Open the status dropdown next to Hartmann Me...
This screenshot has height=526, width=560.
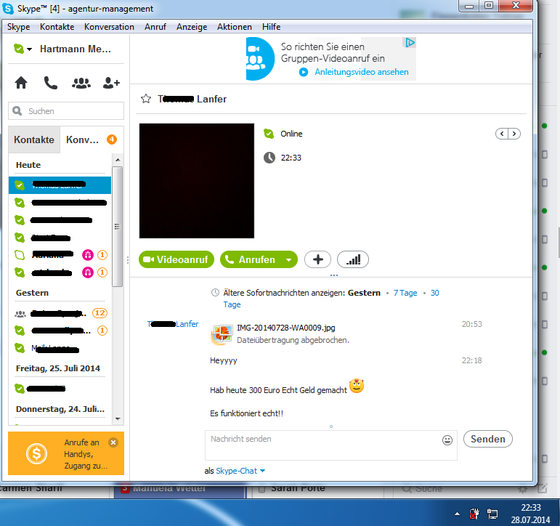(x=29, y=49)
